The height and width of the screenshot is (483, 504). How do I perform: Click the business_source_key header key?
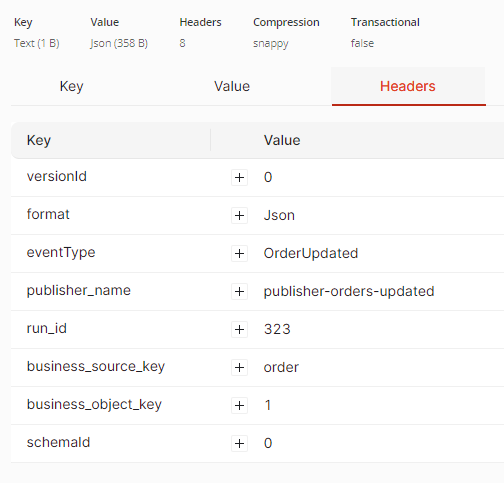pyautogui.click(x=96, y=367)
